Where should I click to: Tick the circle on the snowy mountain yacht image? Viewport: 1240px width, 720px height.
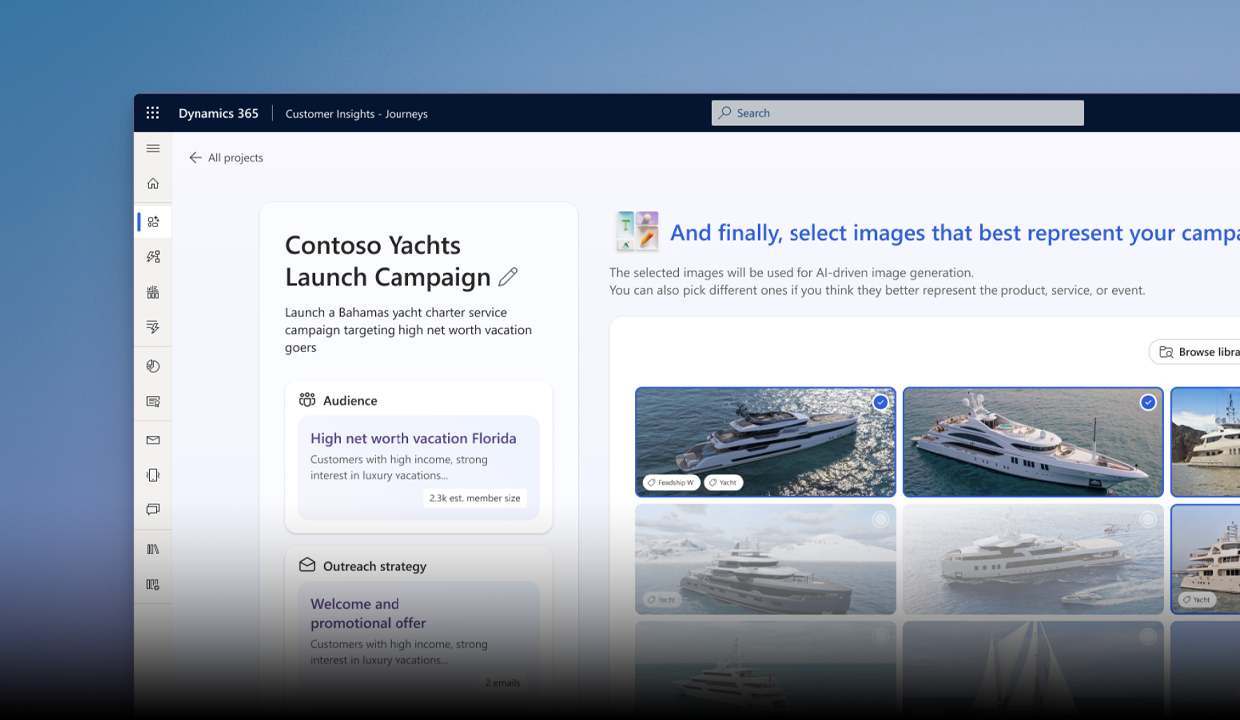click(x=880, y=519)
